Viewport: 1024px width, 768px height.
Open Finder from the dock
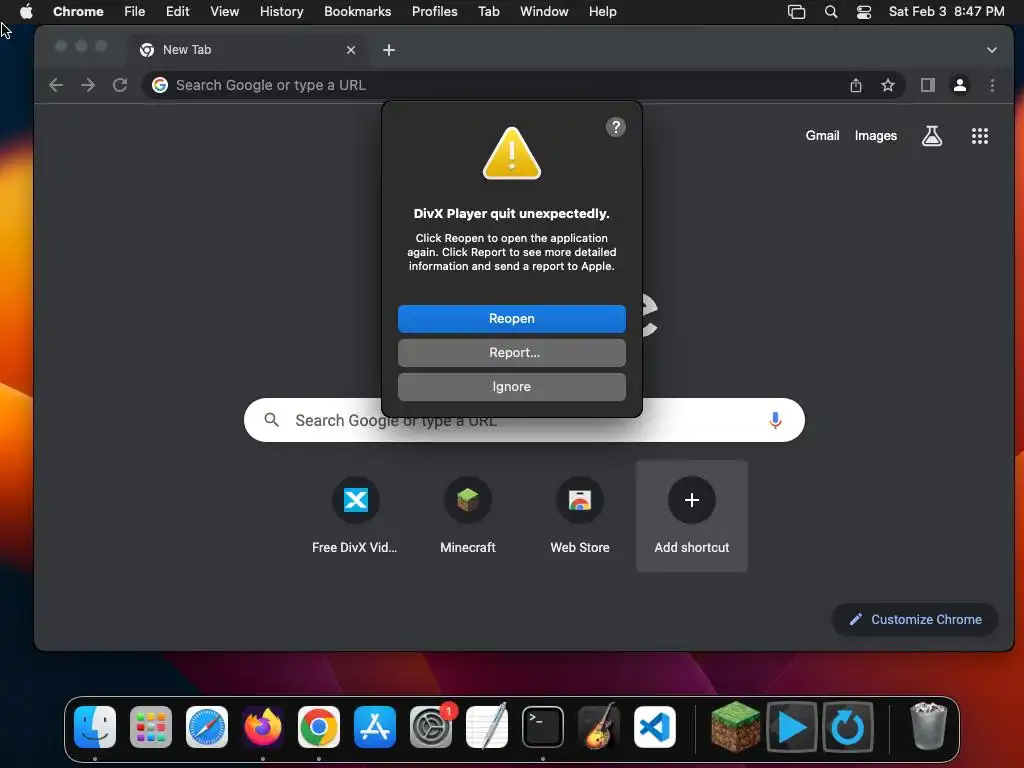pos(95,727)
